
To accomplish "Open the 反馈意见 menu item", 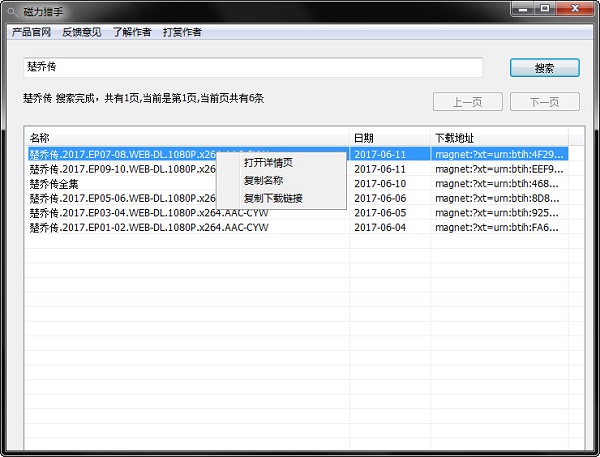I will tap(81, 32).
